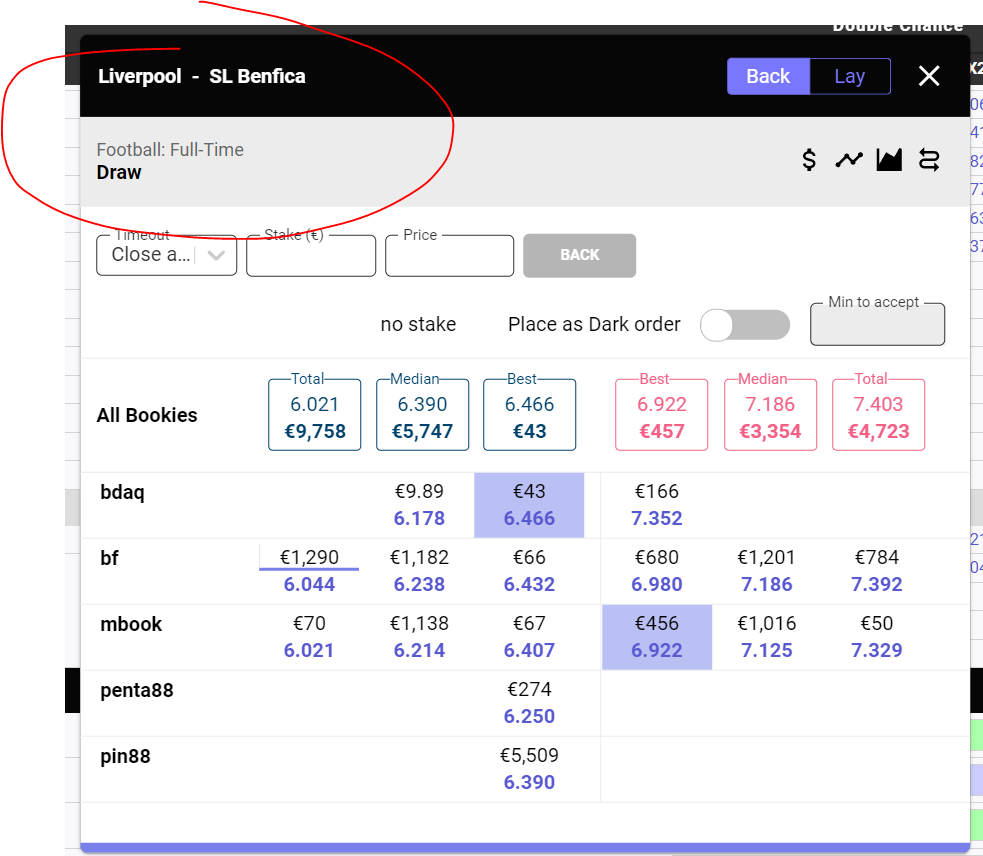Click the no stake status text

point(418,324)
